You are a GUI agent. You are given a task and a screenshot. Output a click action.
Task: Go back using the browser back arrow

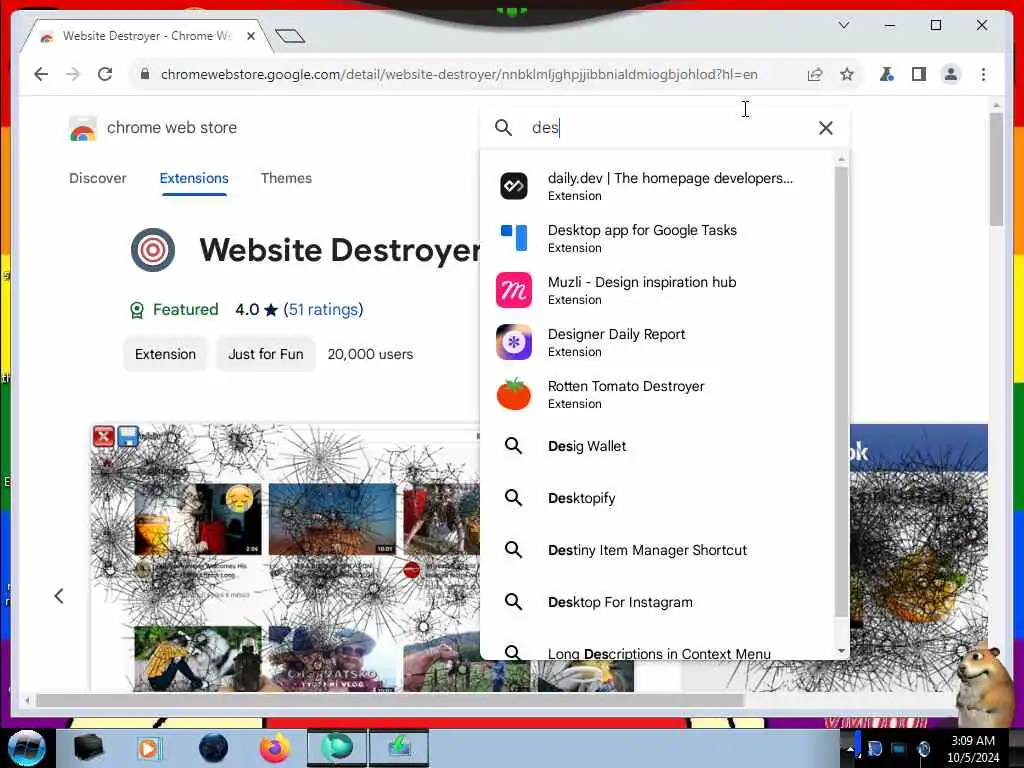coord(41,74)
